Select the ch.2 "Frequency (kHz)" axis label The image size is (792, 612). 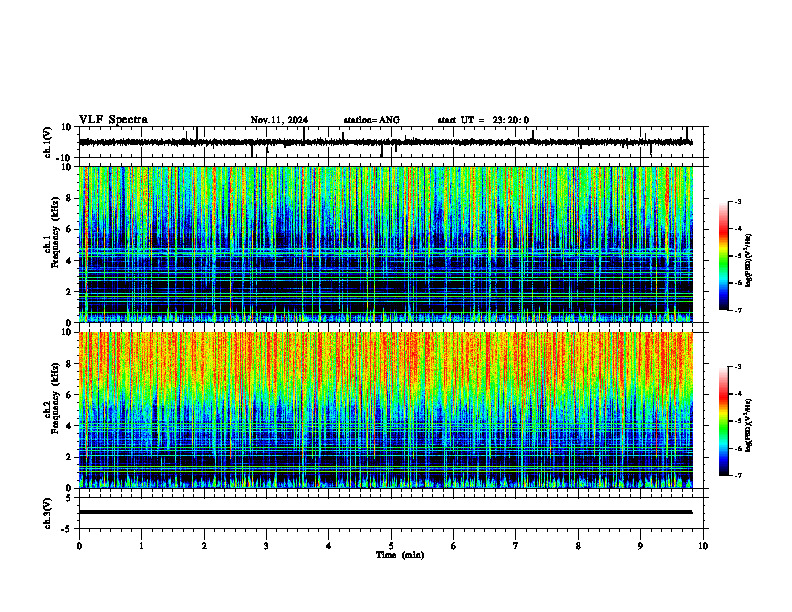tap(56, 398)
